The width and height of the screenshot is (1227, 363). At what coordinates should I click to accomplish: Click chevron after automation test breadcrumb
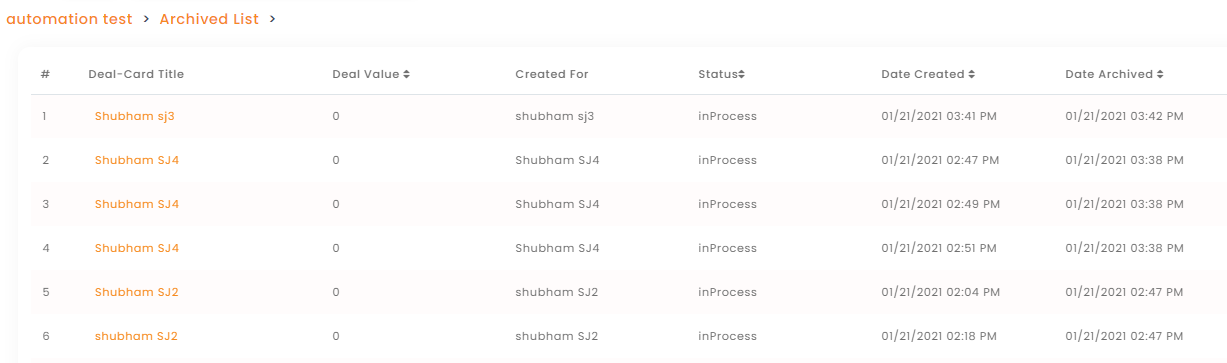146,19
